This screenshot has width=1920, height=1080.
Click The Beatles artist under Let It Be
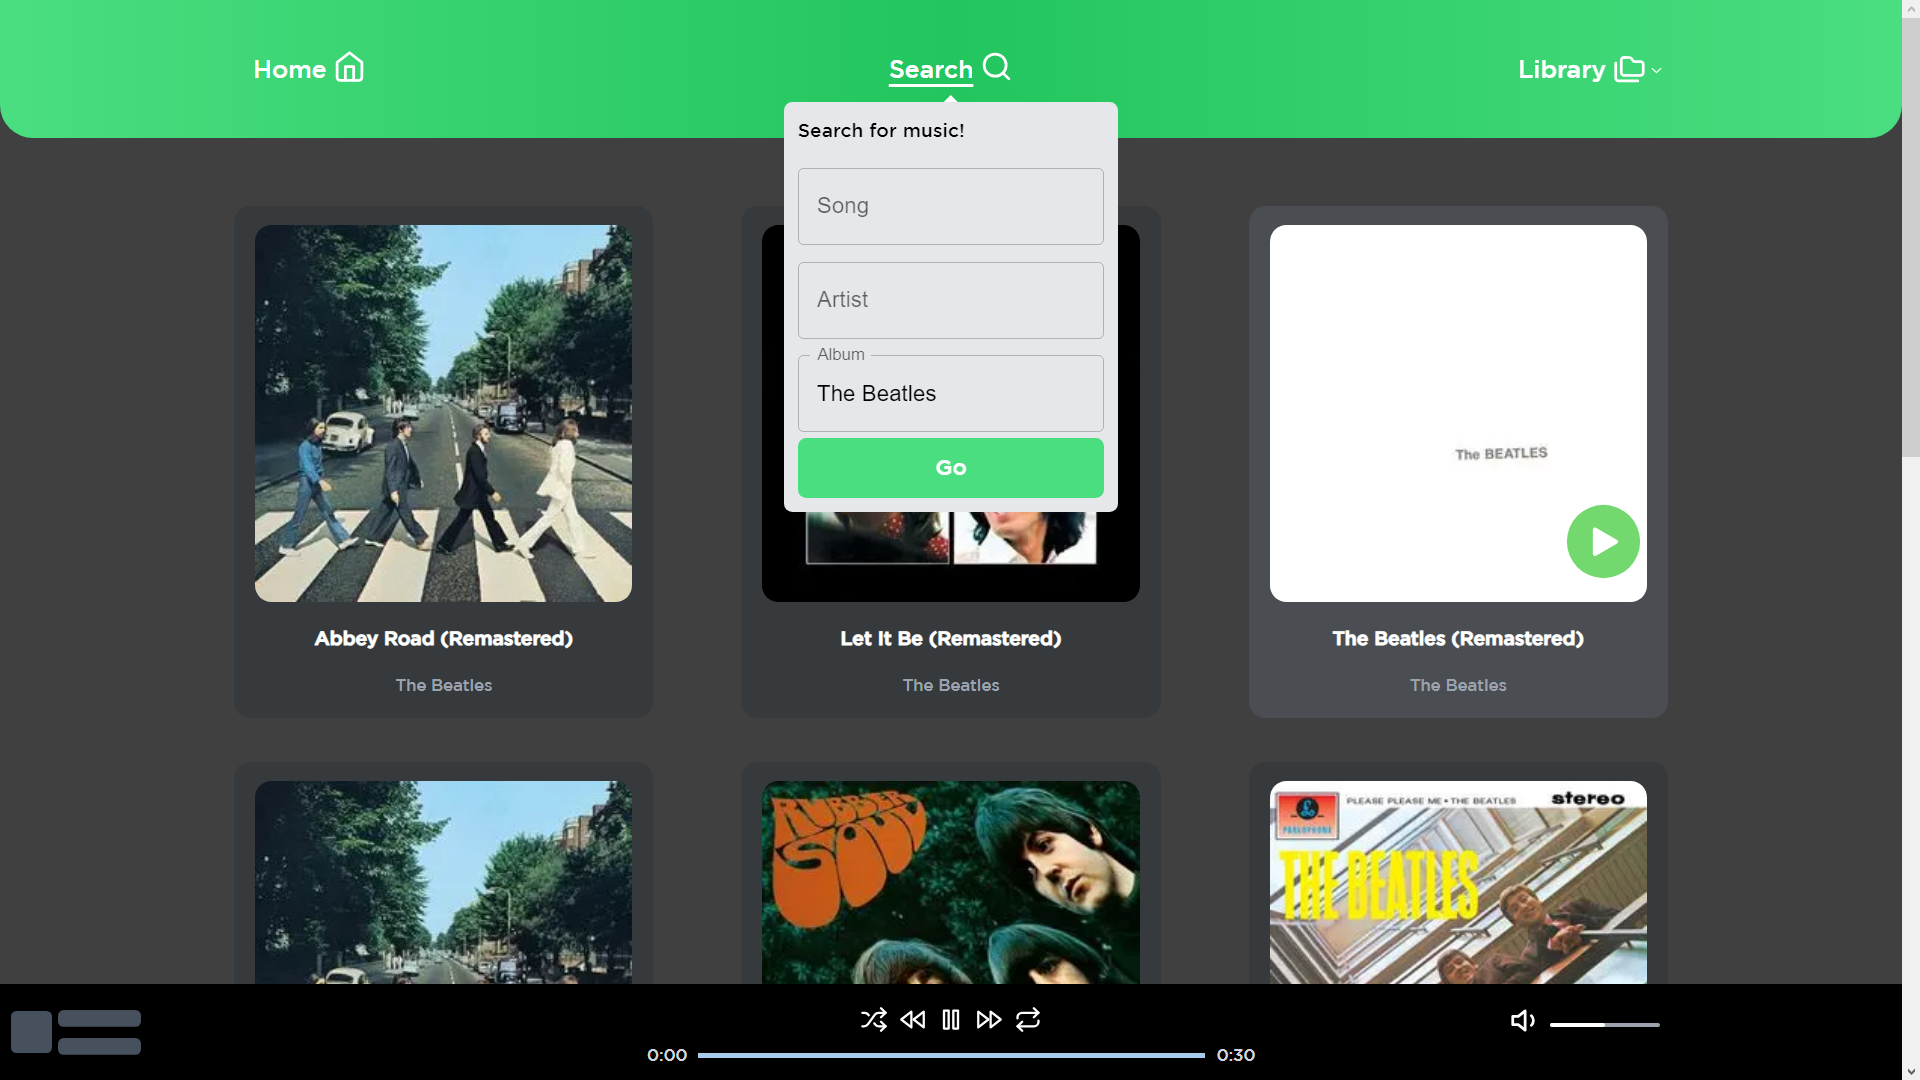[950, 685]
